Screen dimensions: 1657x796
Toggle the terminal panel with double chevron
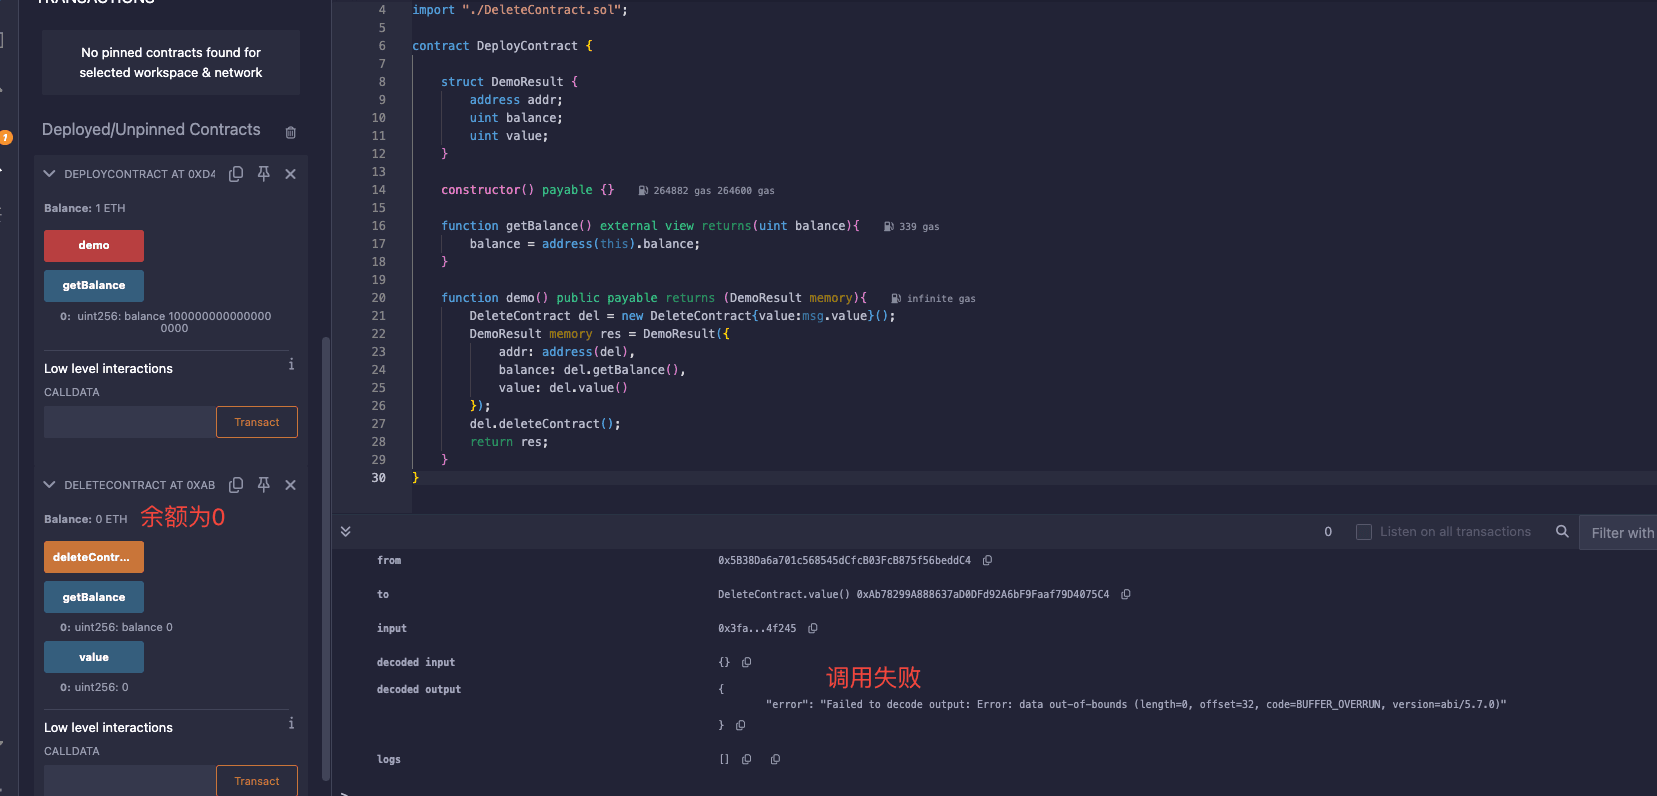point(346,532)
